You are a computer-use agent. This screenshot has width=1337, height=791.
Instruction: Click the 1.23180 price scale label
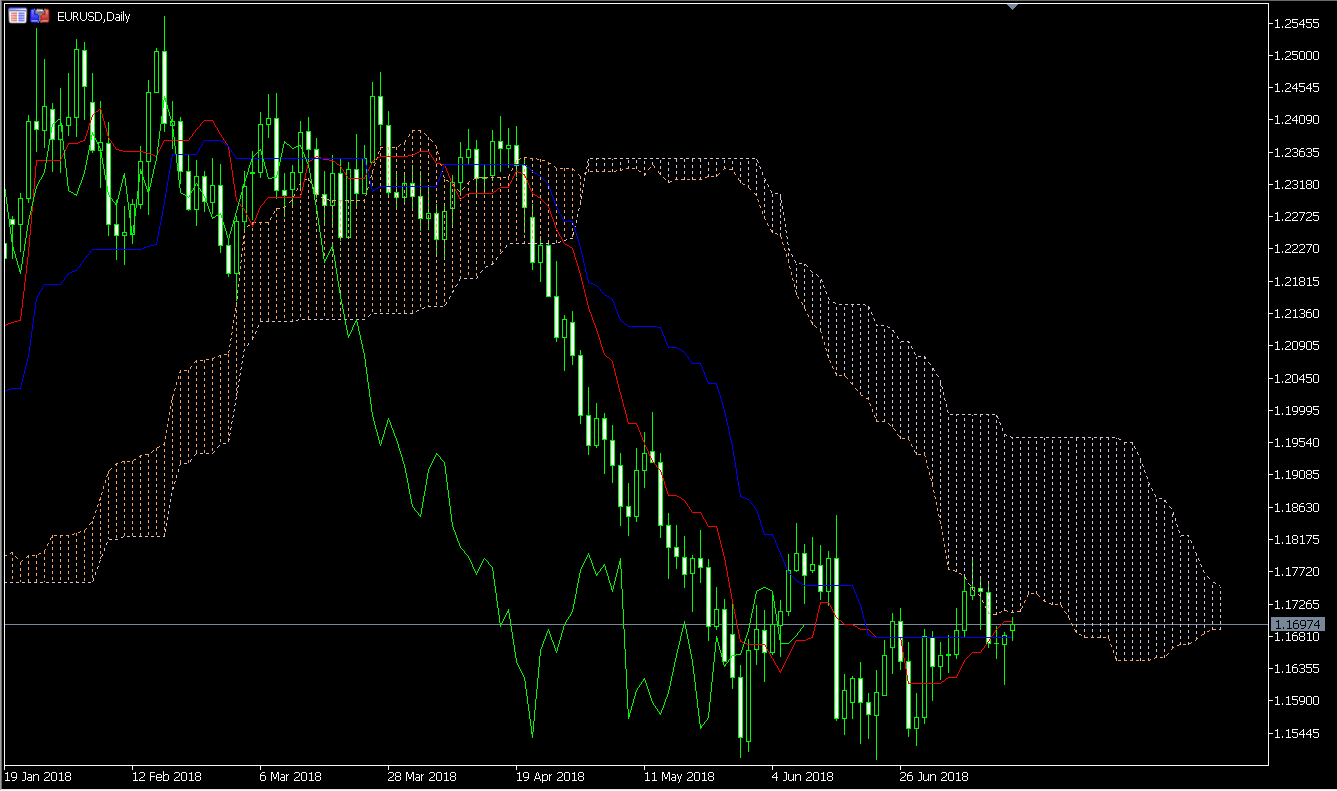click(x=1295, y=185)
